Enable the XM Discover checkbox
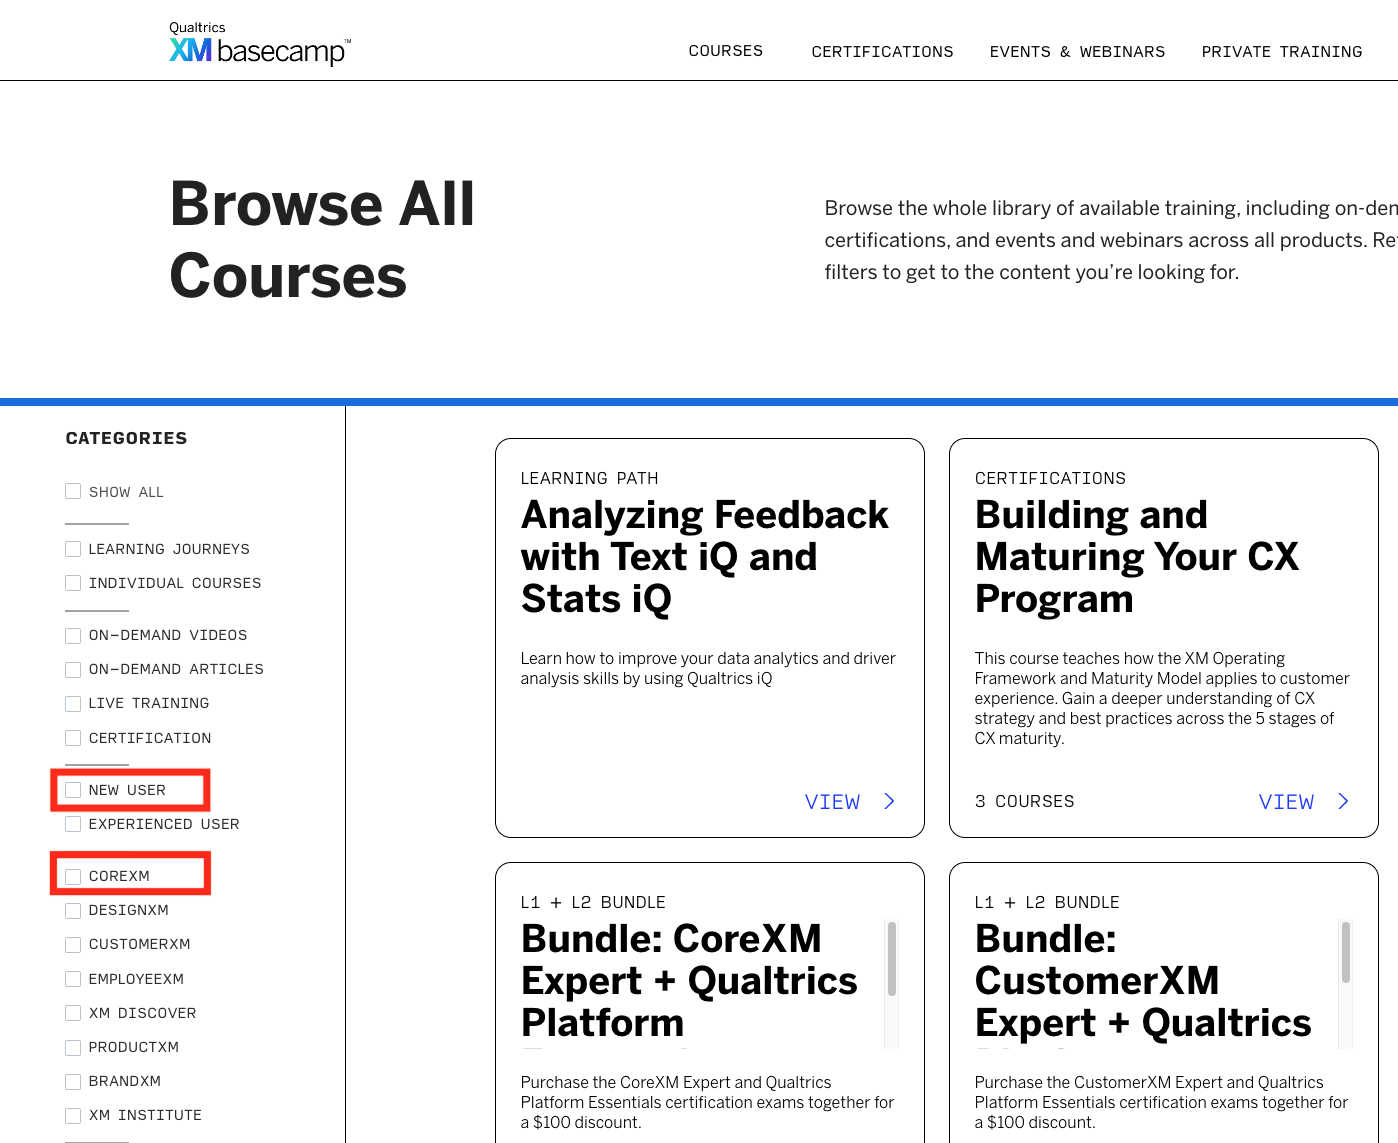This screenshot has width=1398, height=1143. [x=73, y=1013]
